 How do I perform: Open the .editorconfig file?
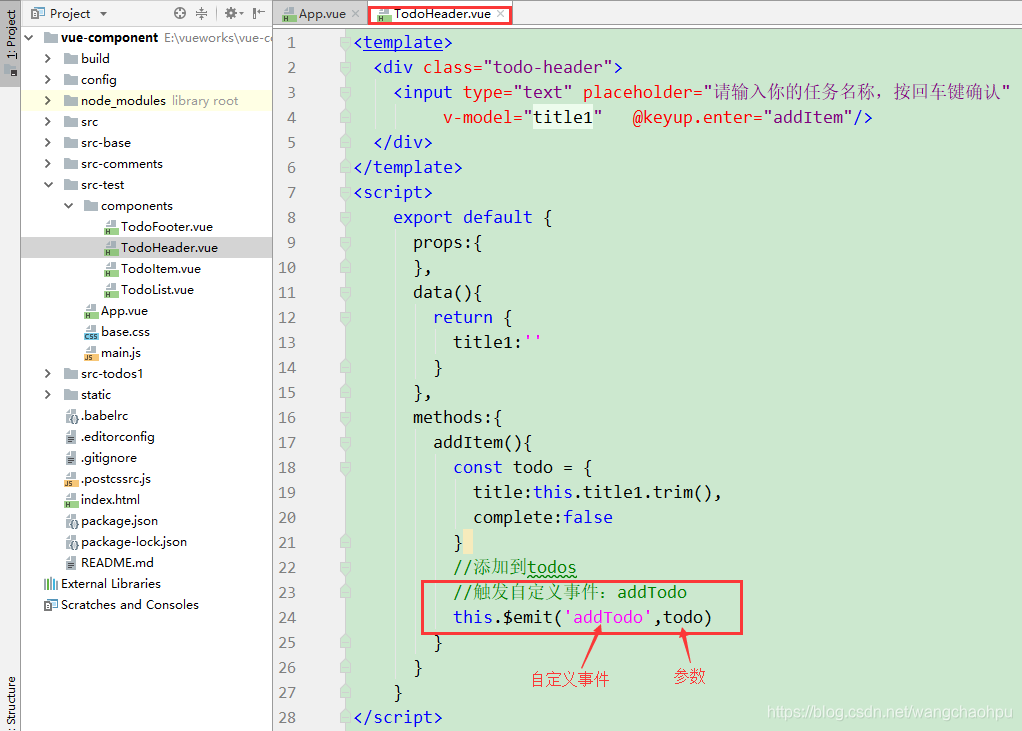[117, 437]
